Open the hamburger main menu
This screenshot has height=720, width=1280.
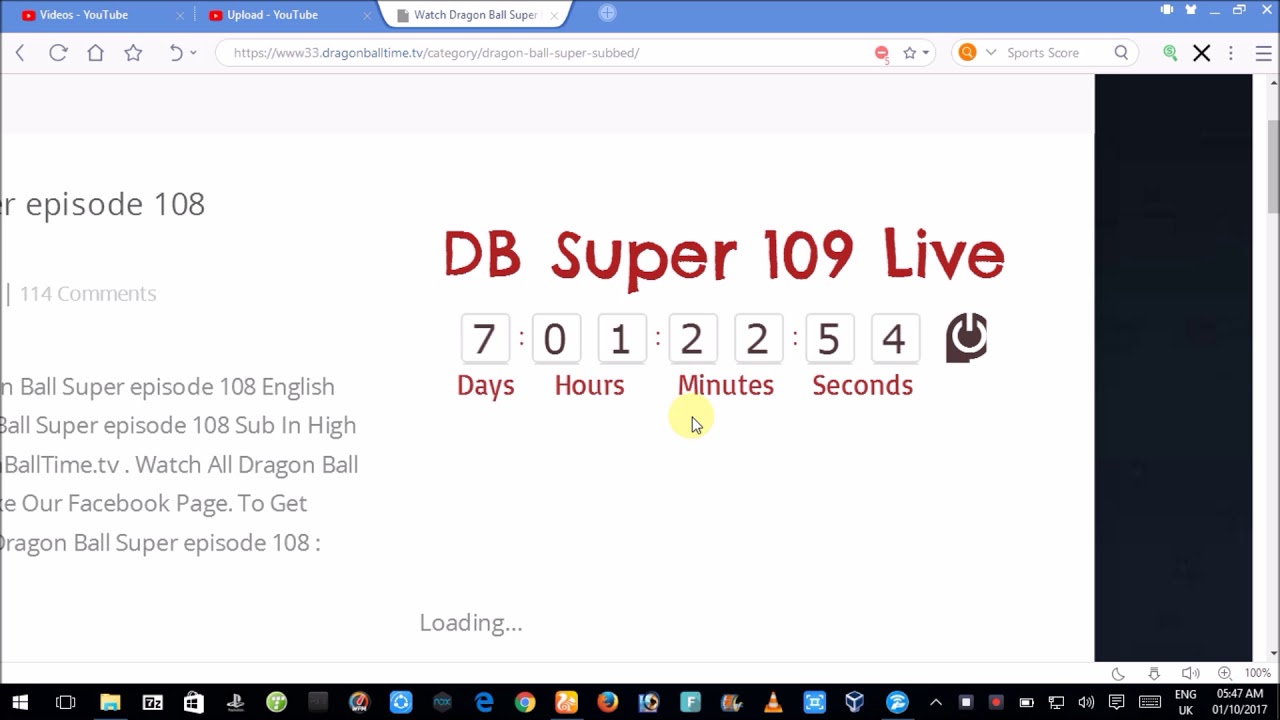[x=1263, y=53]
